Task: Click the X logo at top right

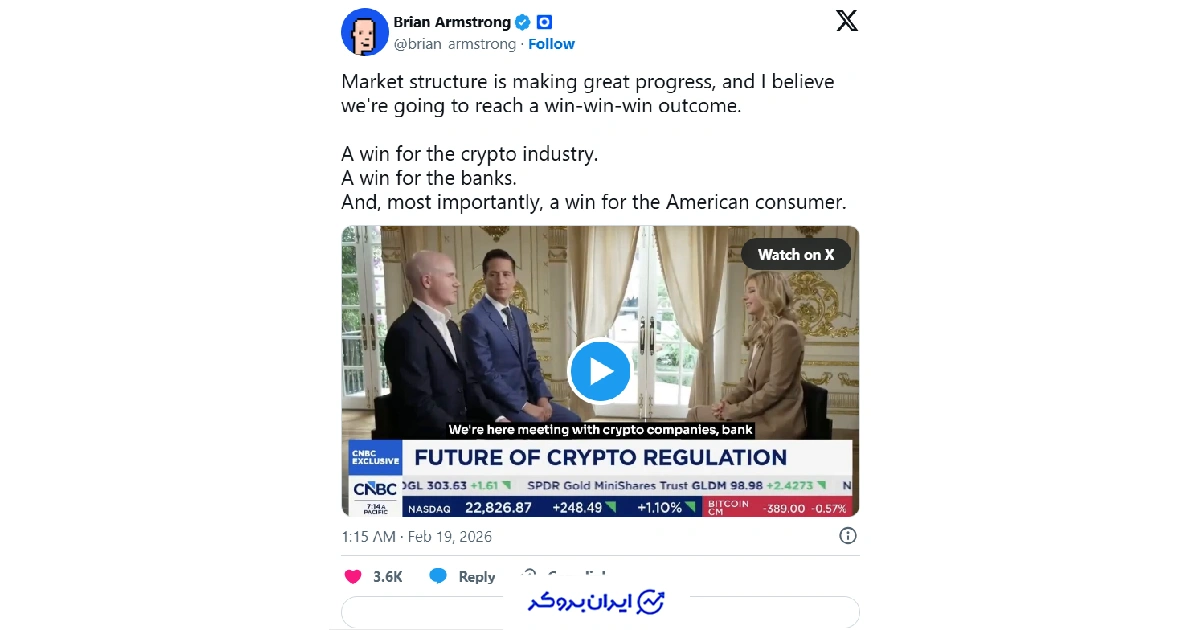Action: 846,22
